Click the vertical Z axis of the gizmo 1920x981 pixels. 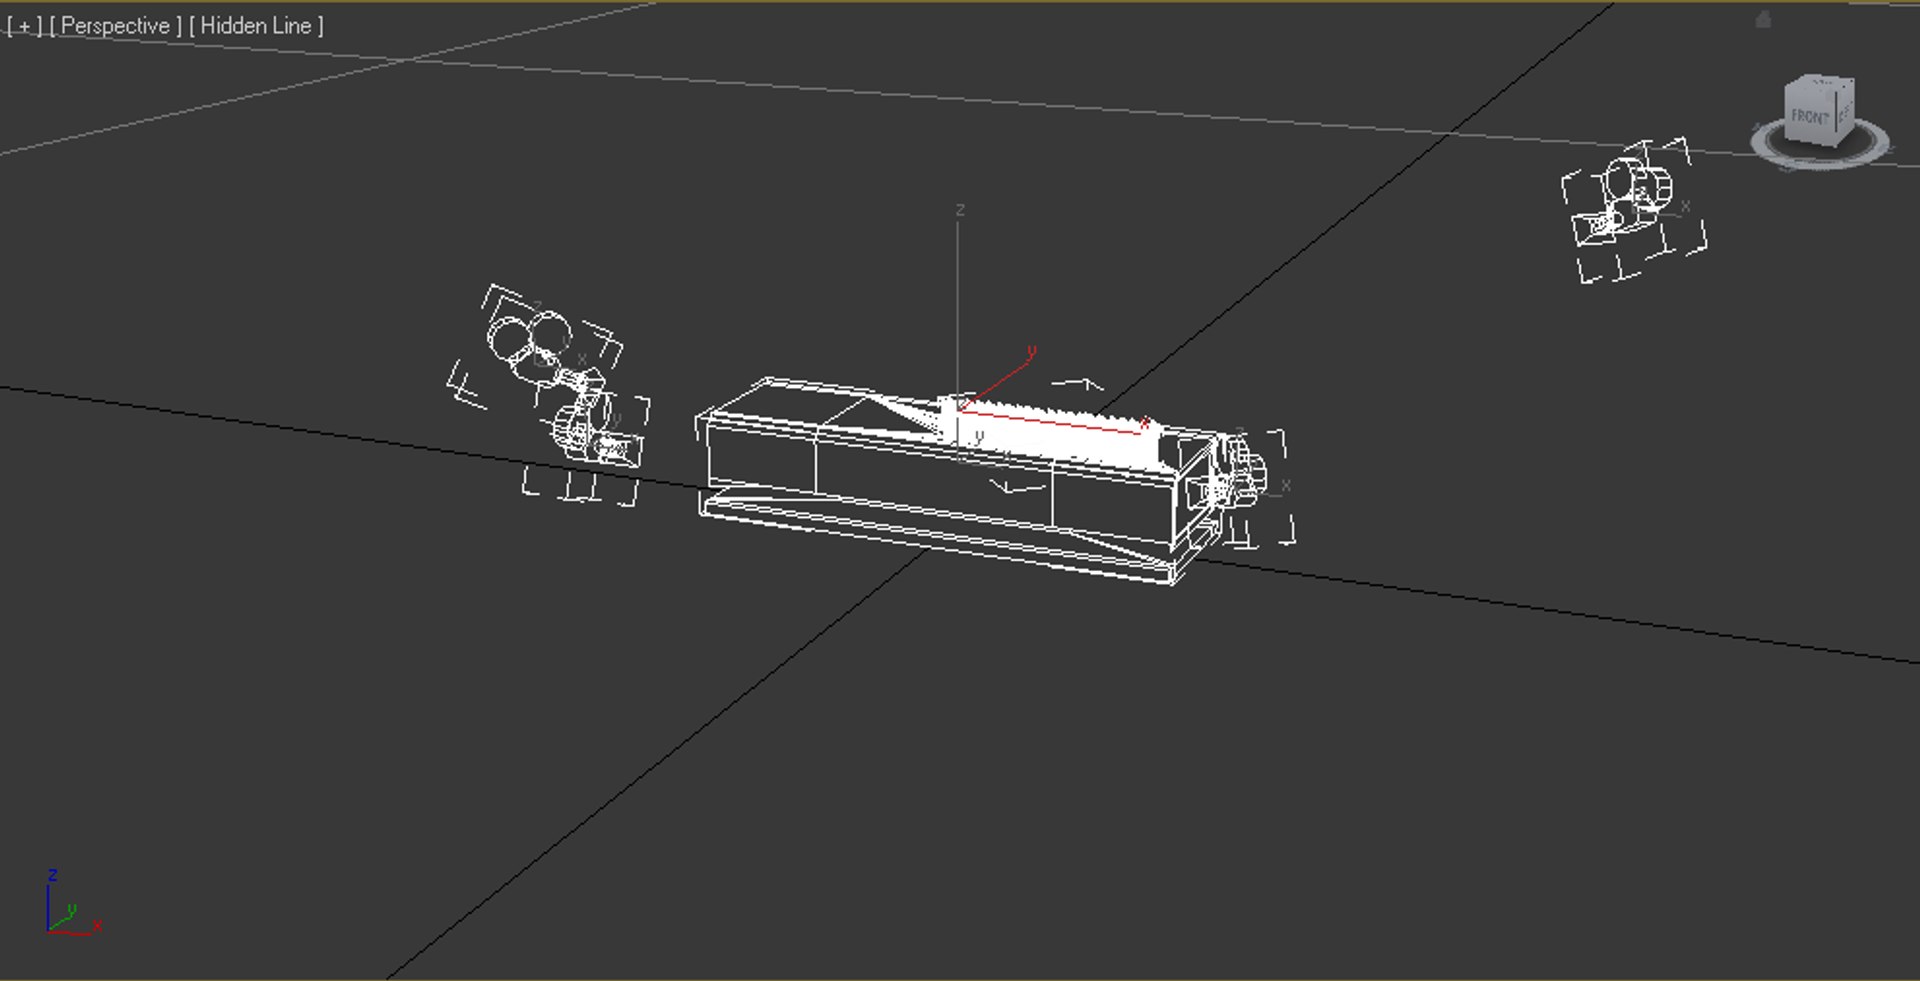click(958, 310)
